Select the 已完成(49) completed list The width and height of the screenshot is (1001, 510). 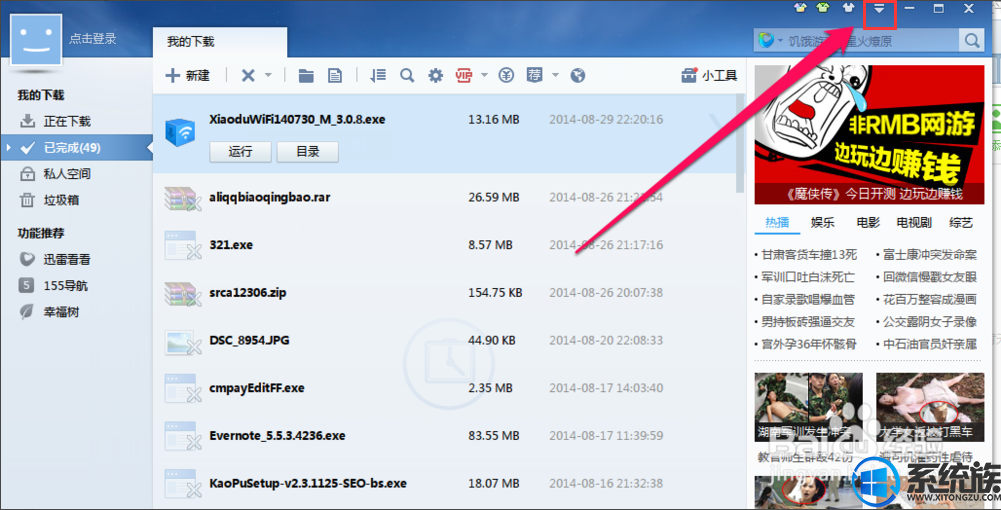coord(72,148)
